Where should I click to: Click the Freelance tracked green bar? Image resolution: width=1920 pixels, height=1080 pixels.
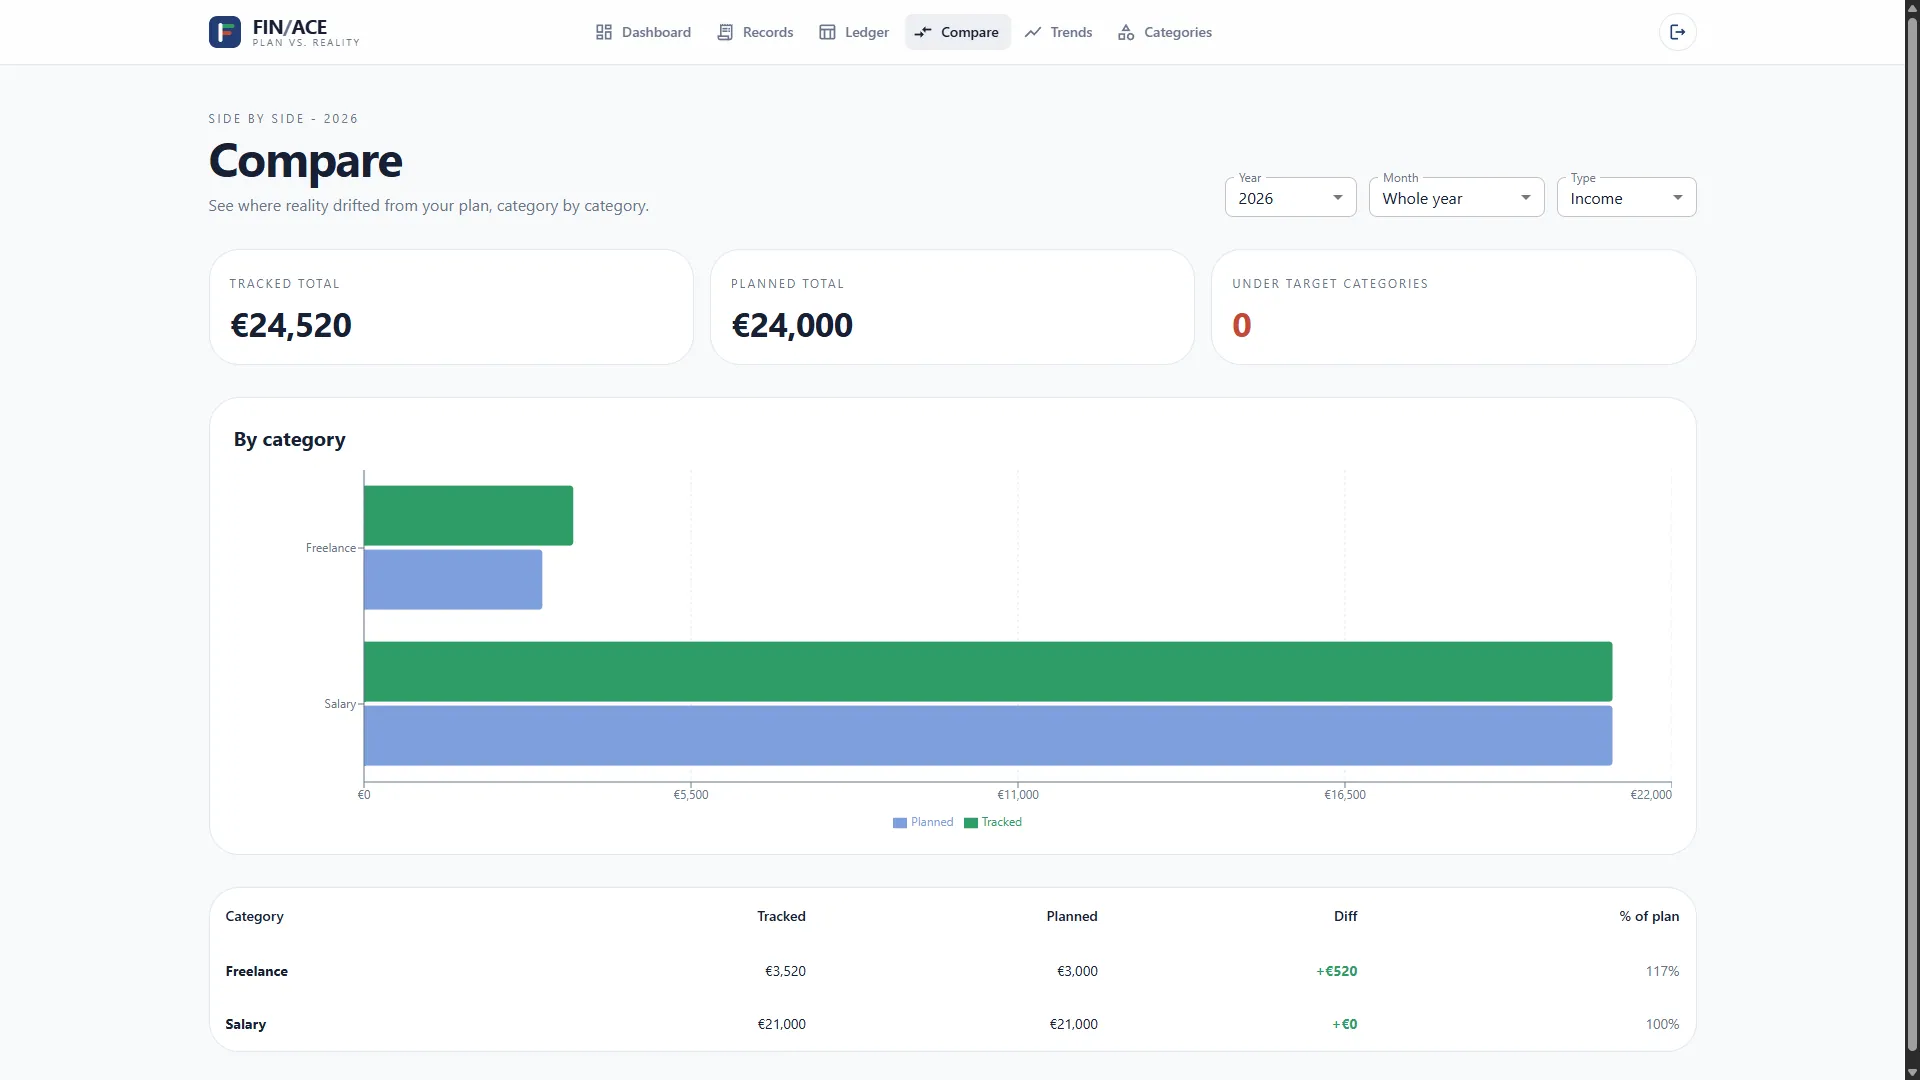(x=468, y=515)
